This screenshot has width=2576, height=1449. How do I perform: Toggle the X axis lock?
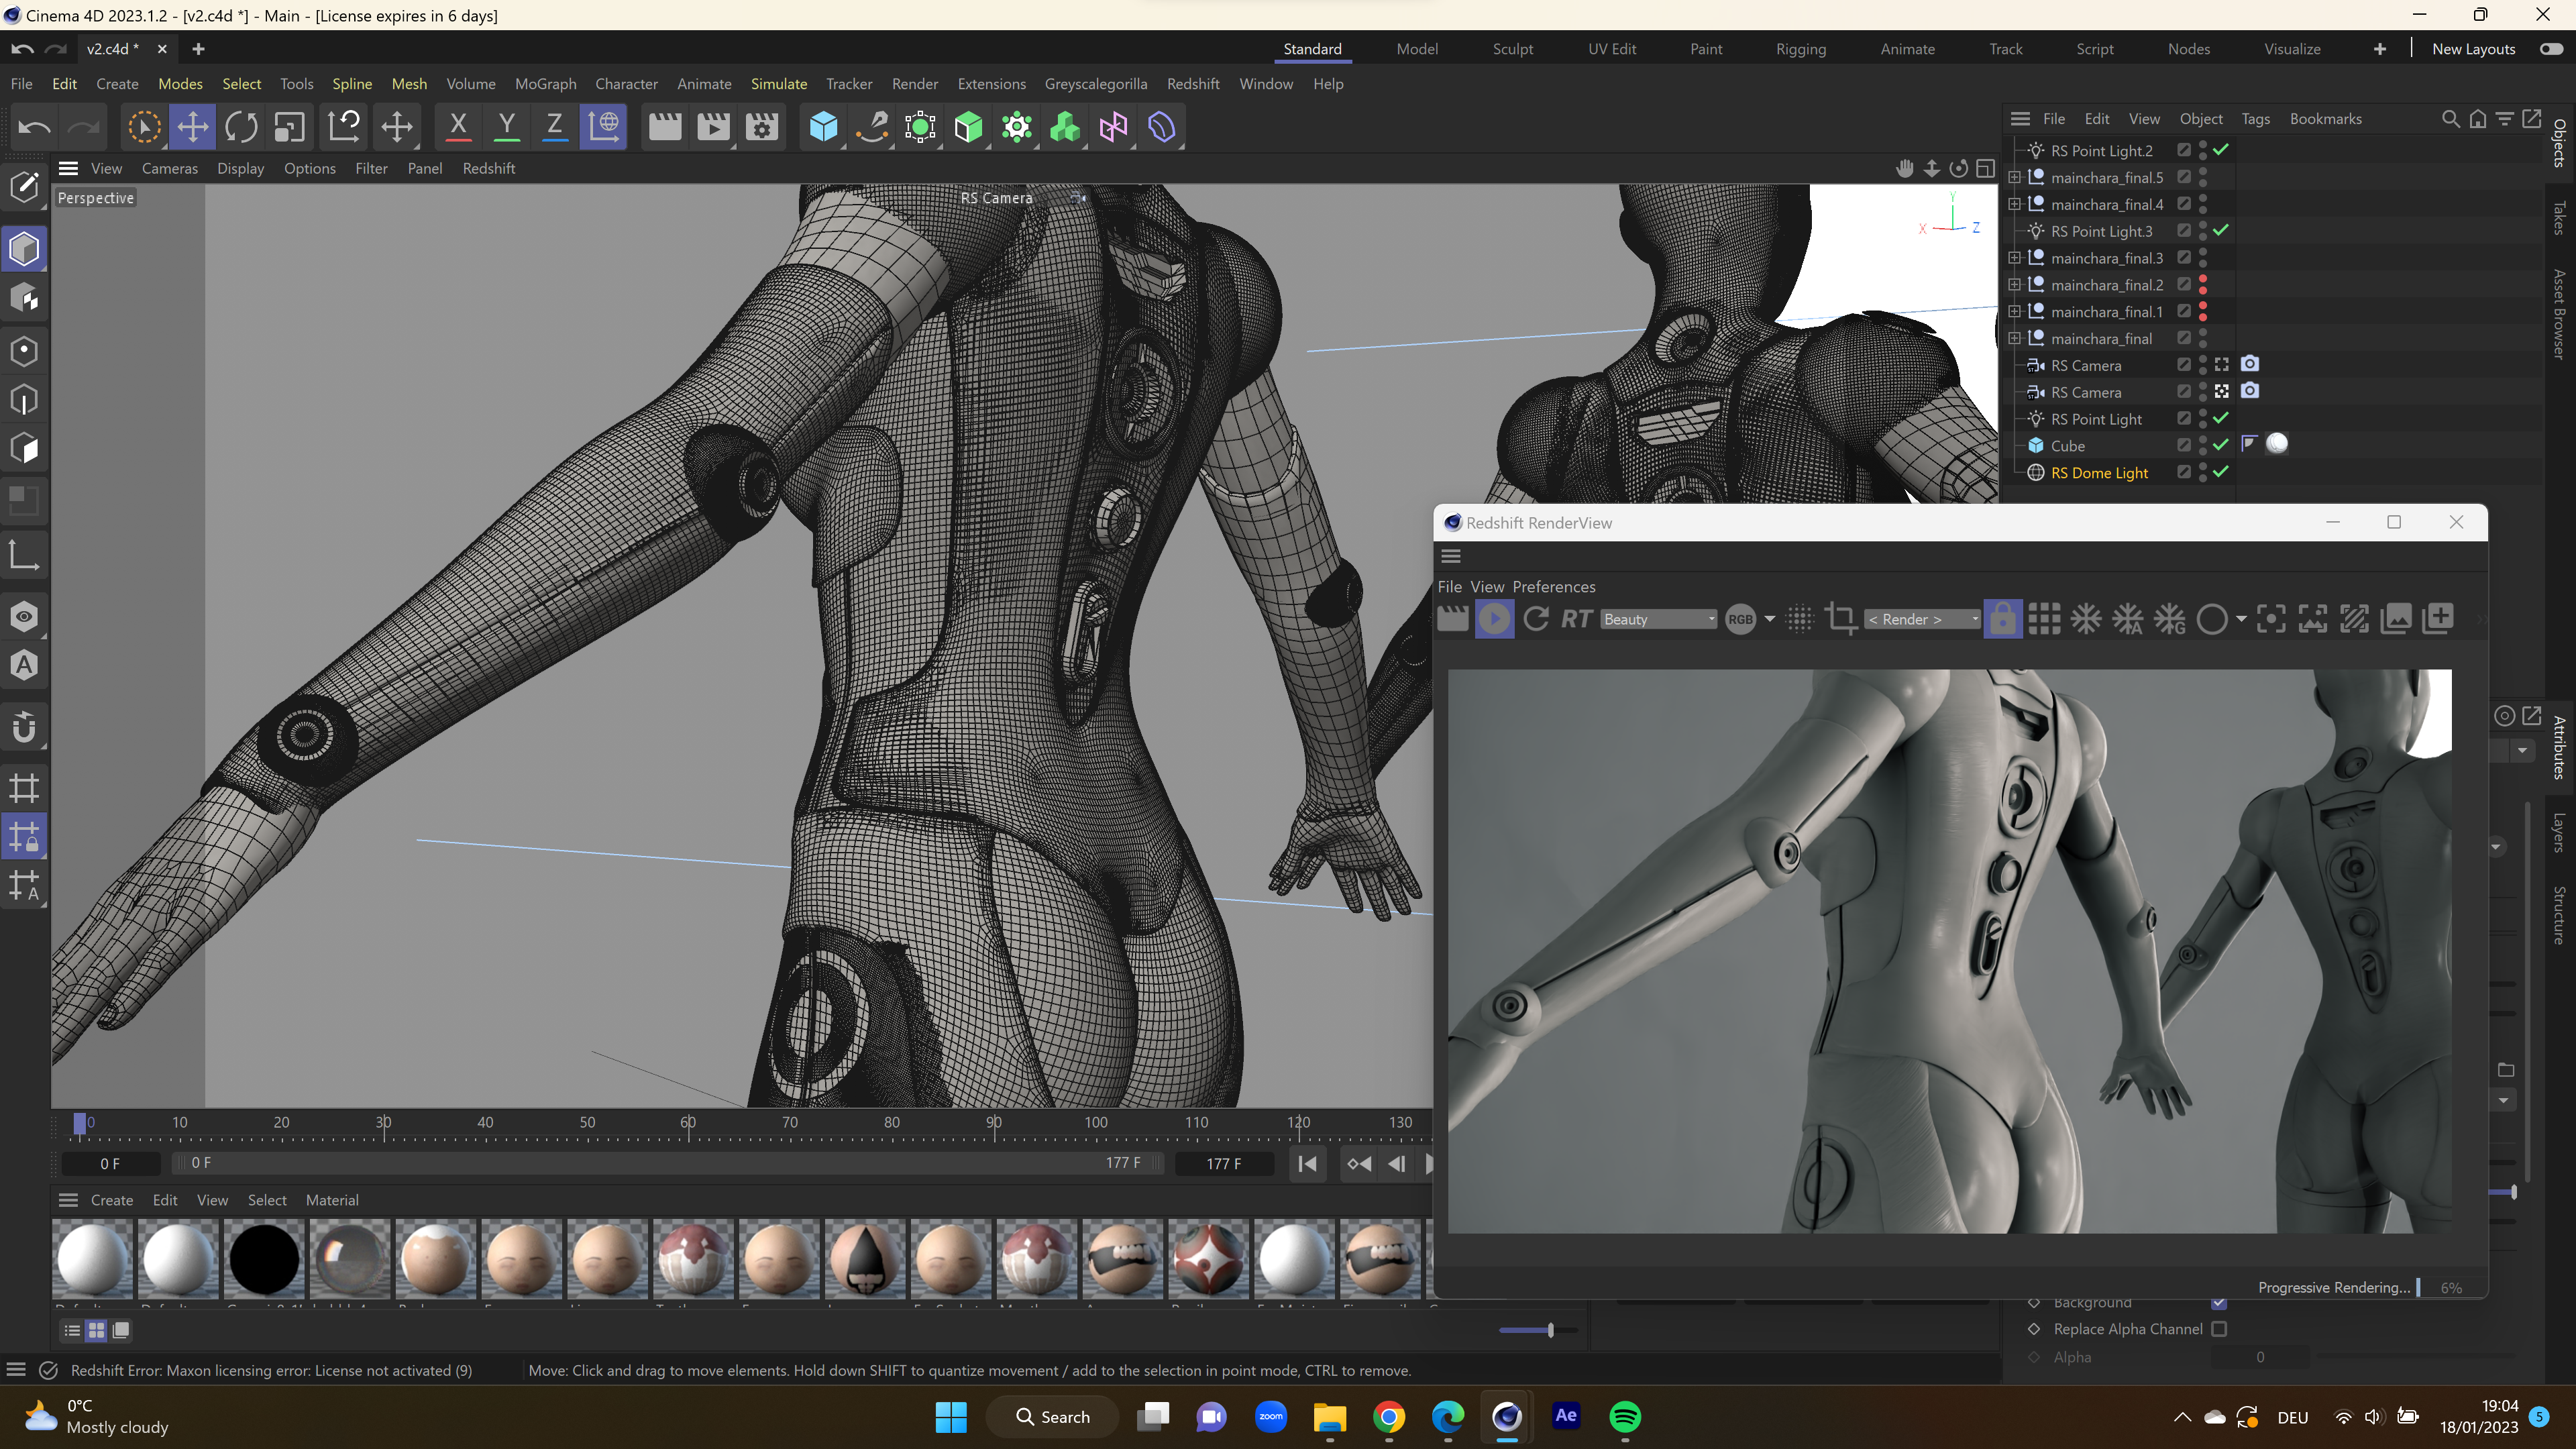pos(458,127)
